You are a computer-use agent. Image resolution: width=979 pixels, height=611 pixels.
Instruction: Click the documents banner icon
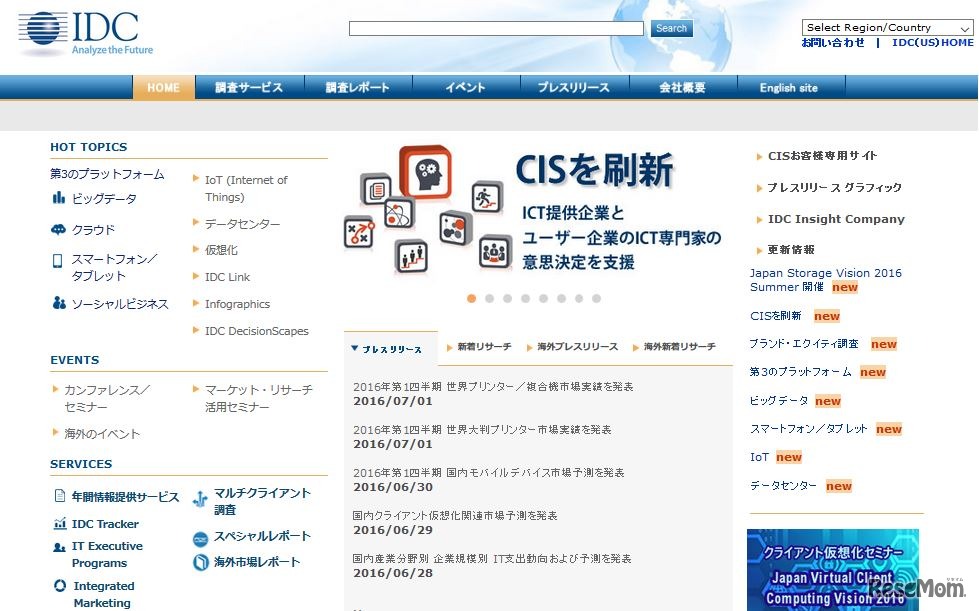[x=376, y=190]
